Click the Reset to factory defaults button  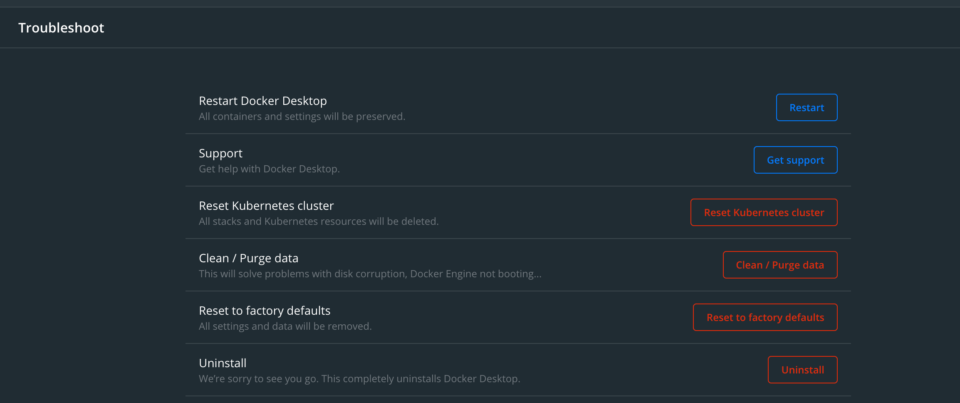point(765,317)
